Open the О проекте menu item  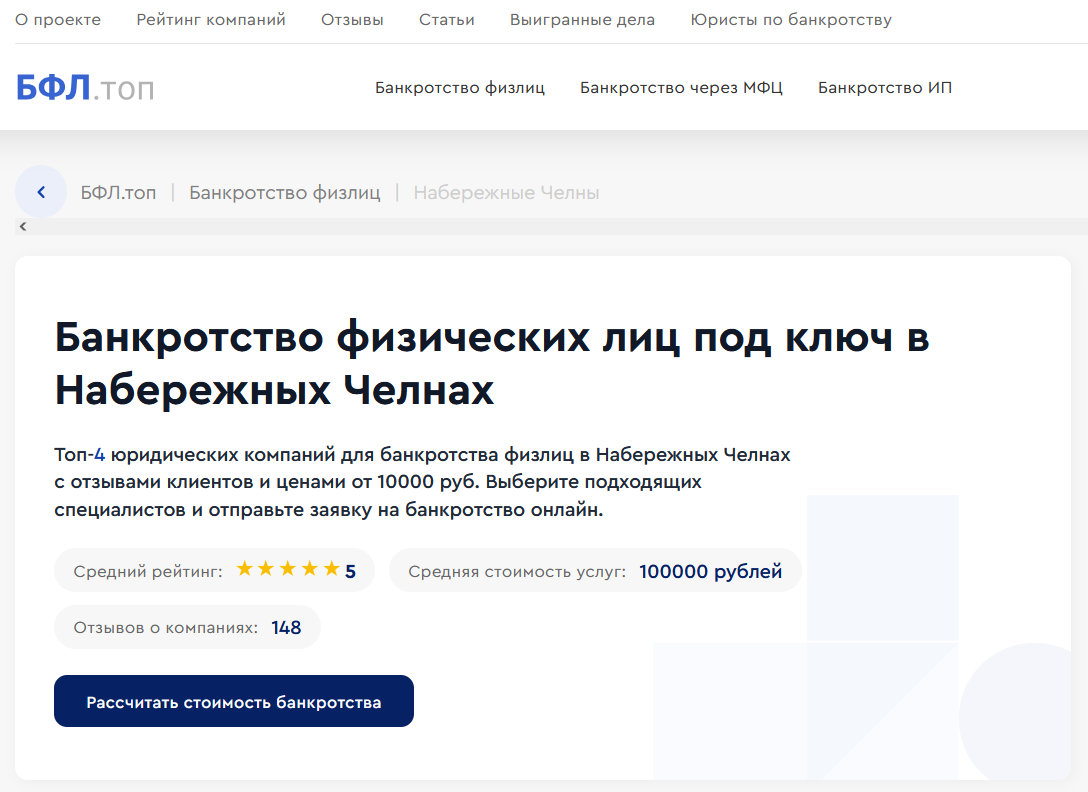pos(58,20)
